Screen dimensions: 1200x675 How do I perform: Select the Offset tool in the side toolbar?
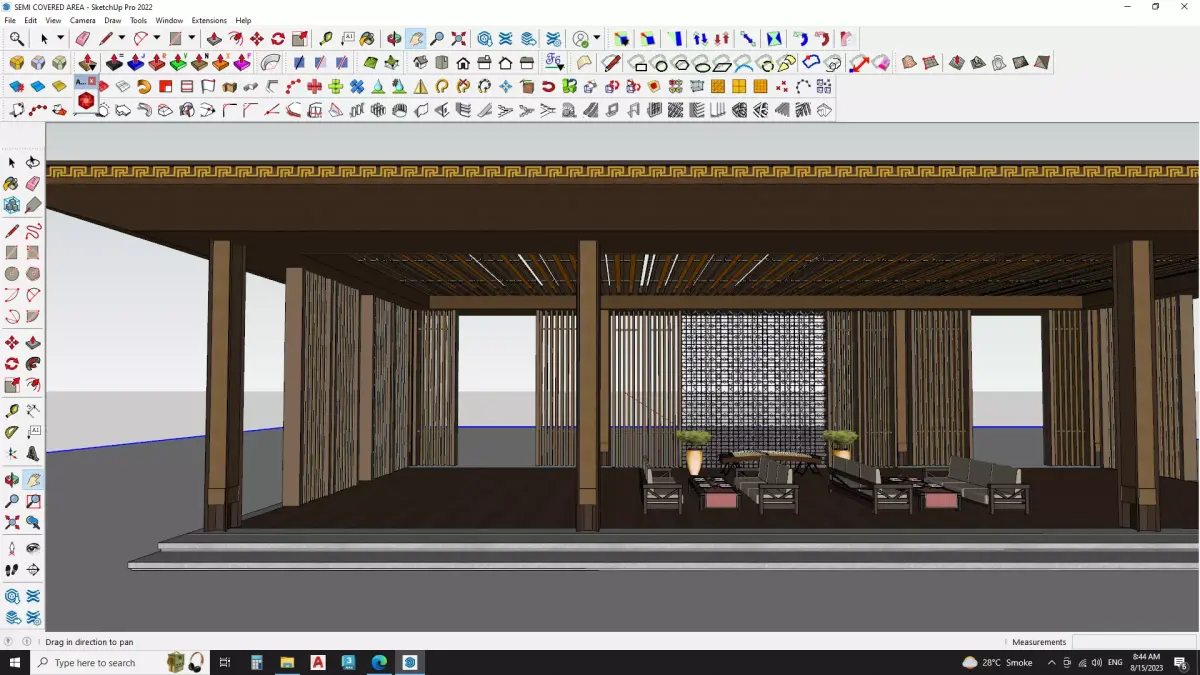tap(33, 385)
